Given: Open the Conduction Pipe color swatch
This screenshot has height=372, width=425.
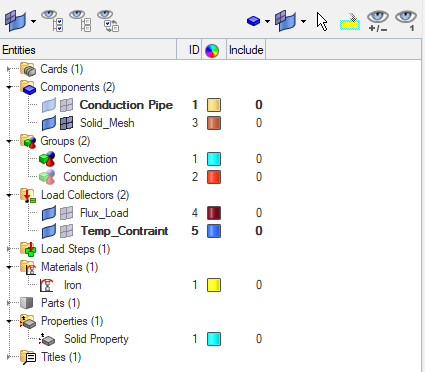Looking at the screenshot, I should point(214,105).
